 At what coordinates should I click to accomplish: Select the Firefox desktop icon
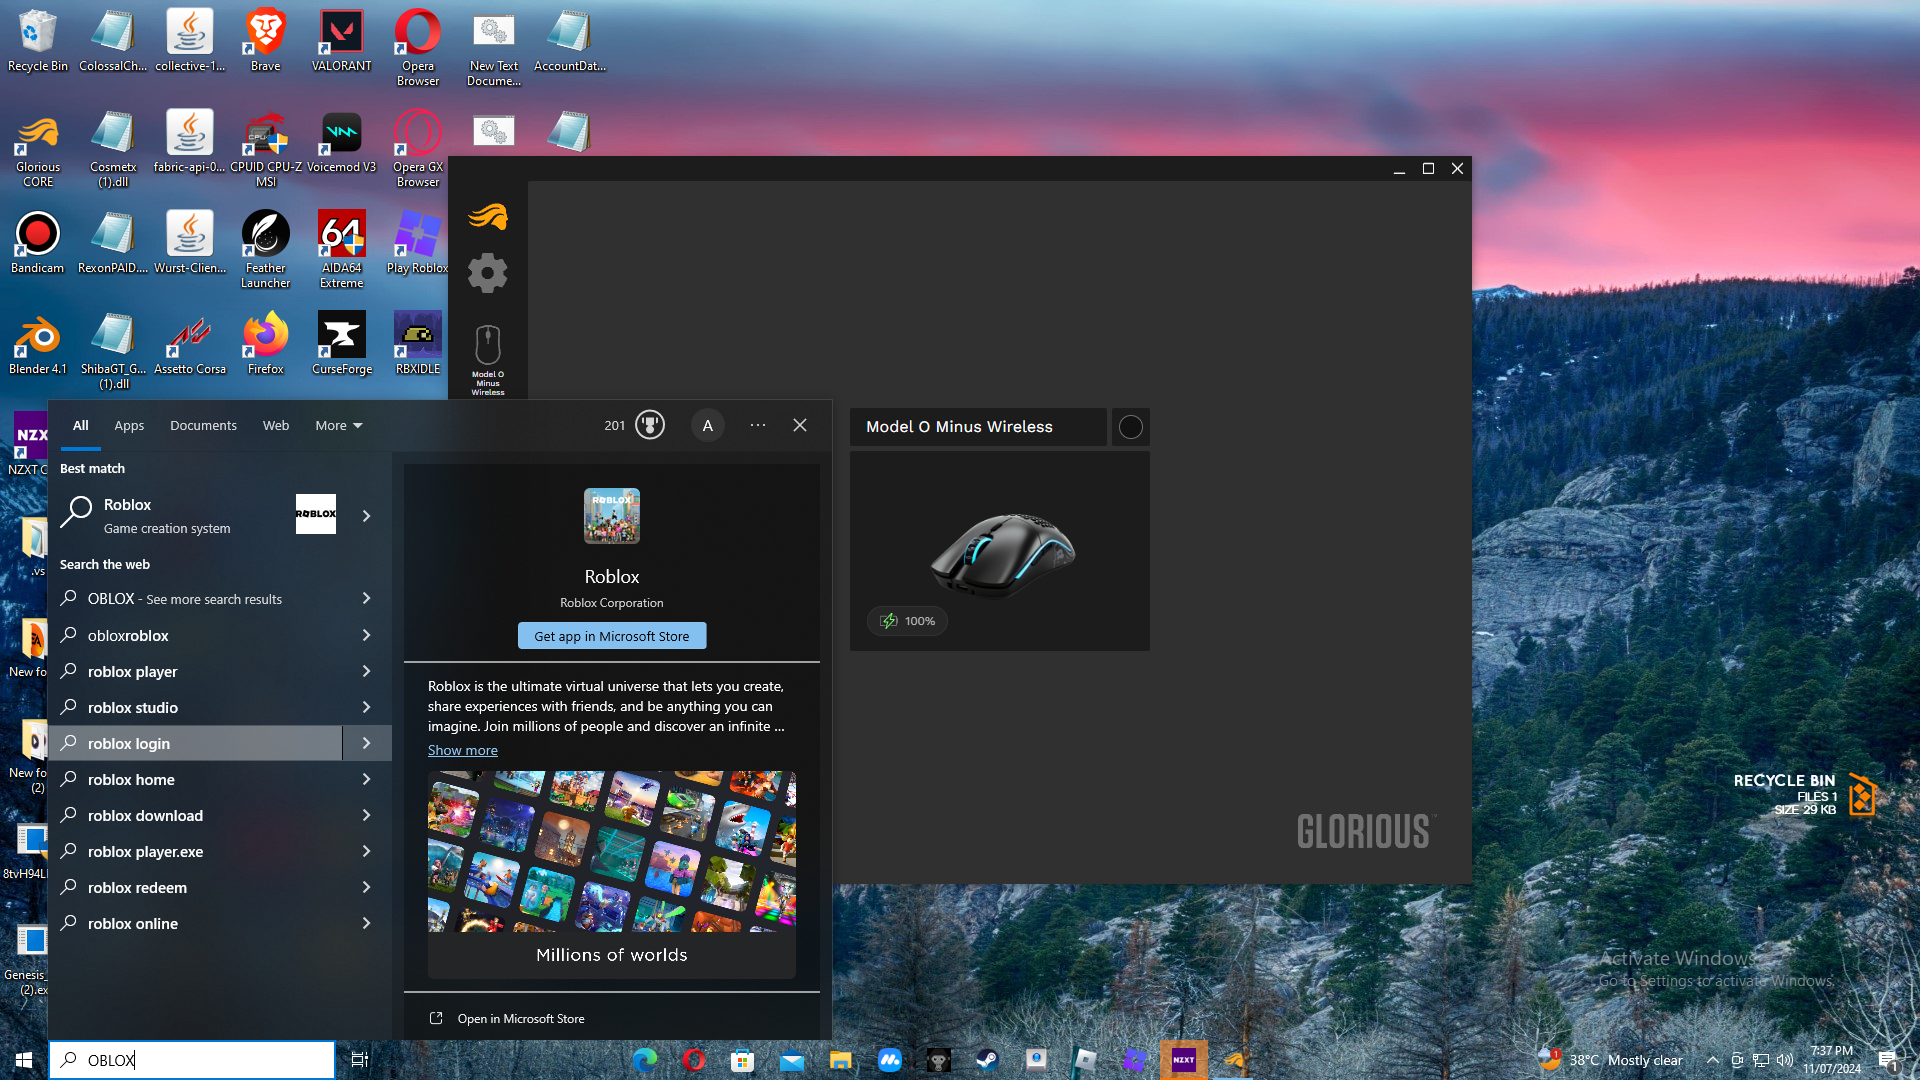tap(265, 344)
